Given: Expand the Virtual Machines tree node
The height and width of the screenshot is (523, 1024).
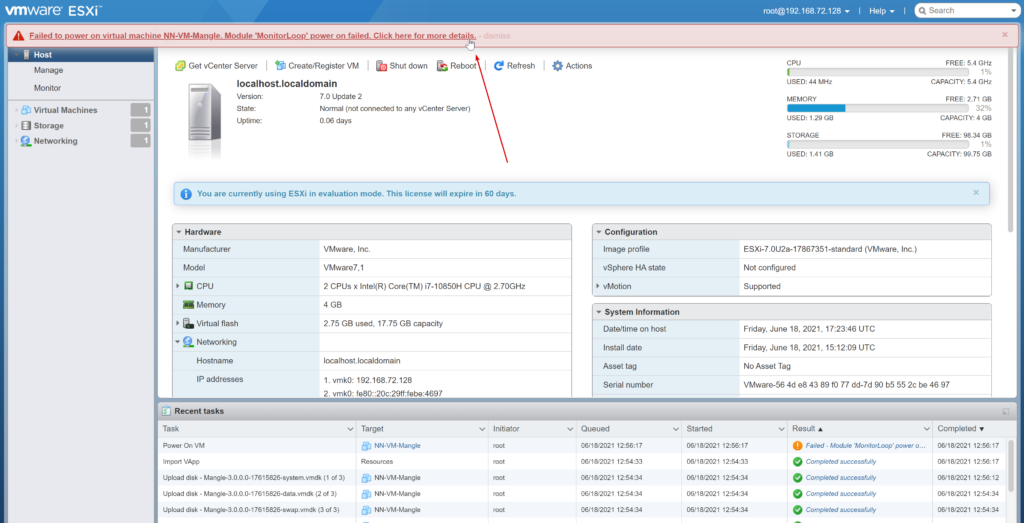Looking at the screenshot, I should point(16,110).
